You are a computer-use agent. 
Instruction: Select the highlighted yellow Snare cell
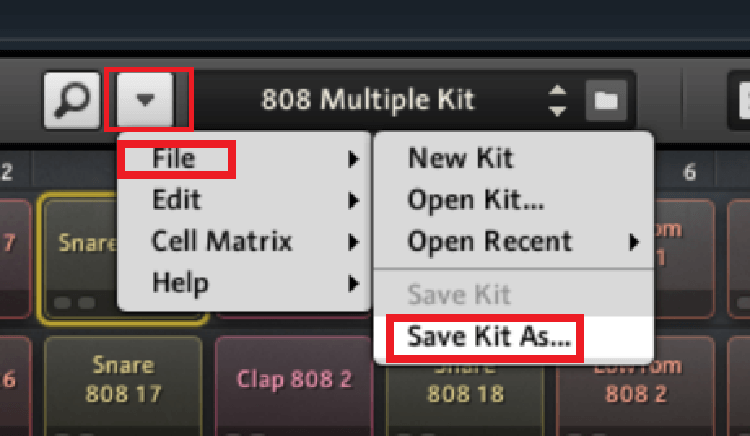[79, 258]
